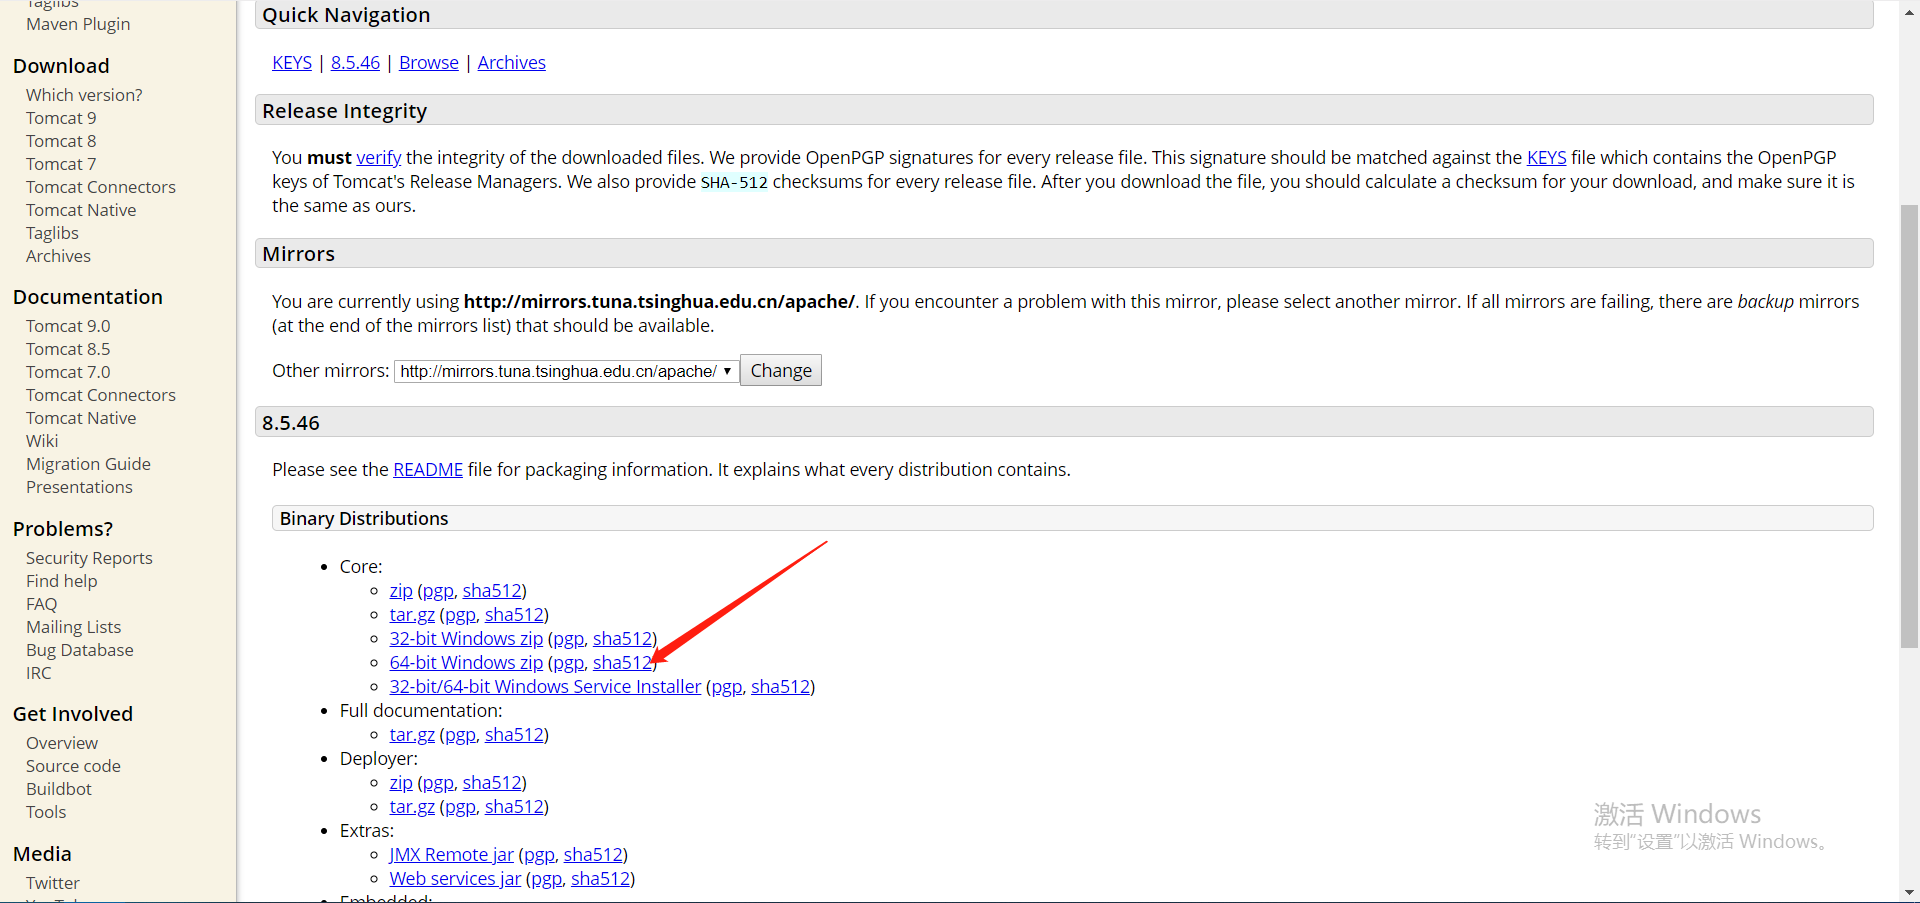Download the JMX Remote jar
This screenshot has width=1920, height=903.
click(x=451, y=855)
